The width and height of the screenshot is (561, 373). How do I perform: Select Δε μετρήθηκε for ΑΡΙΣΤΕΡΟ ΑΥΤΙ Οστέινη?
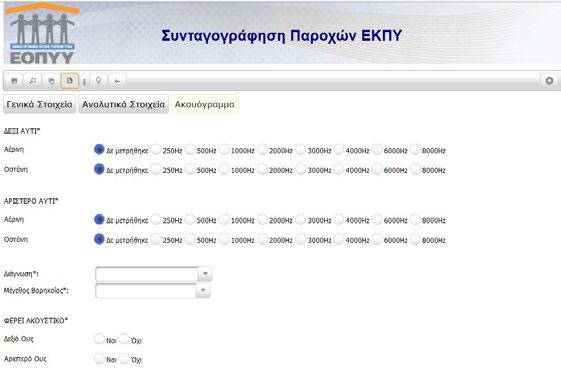99,239
